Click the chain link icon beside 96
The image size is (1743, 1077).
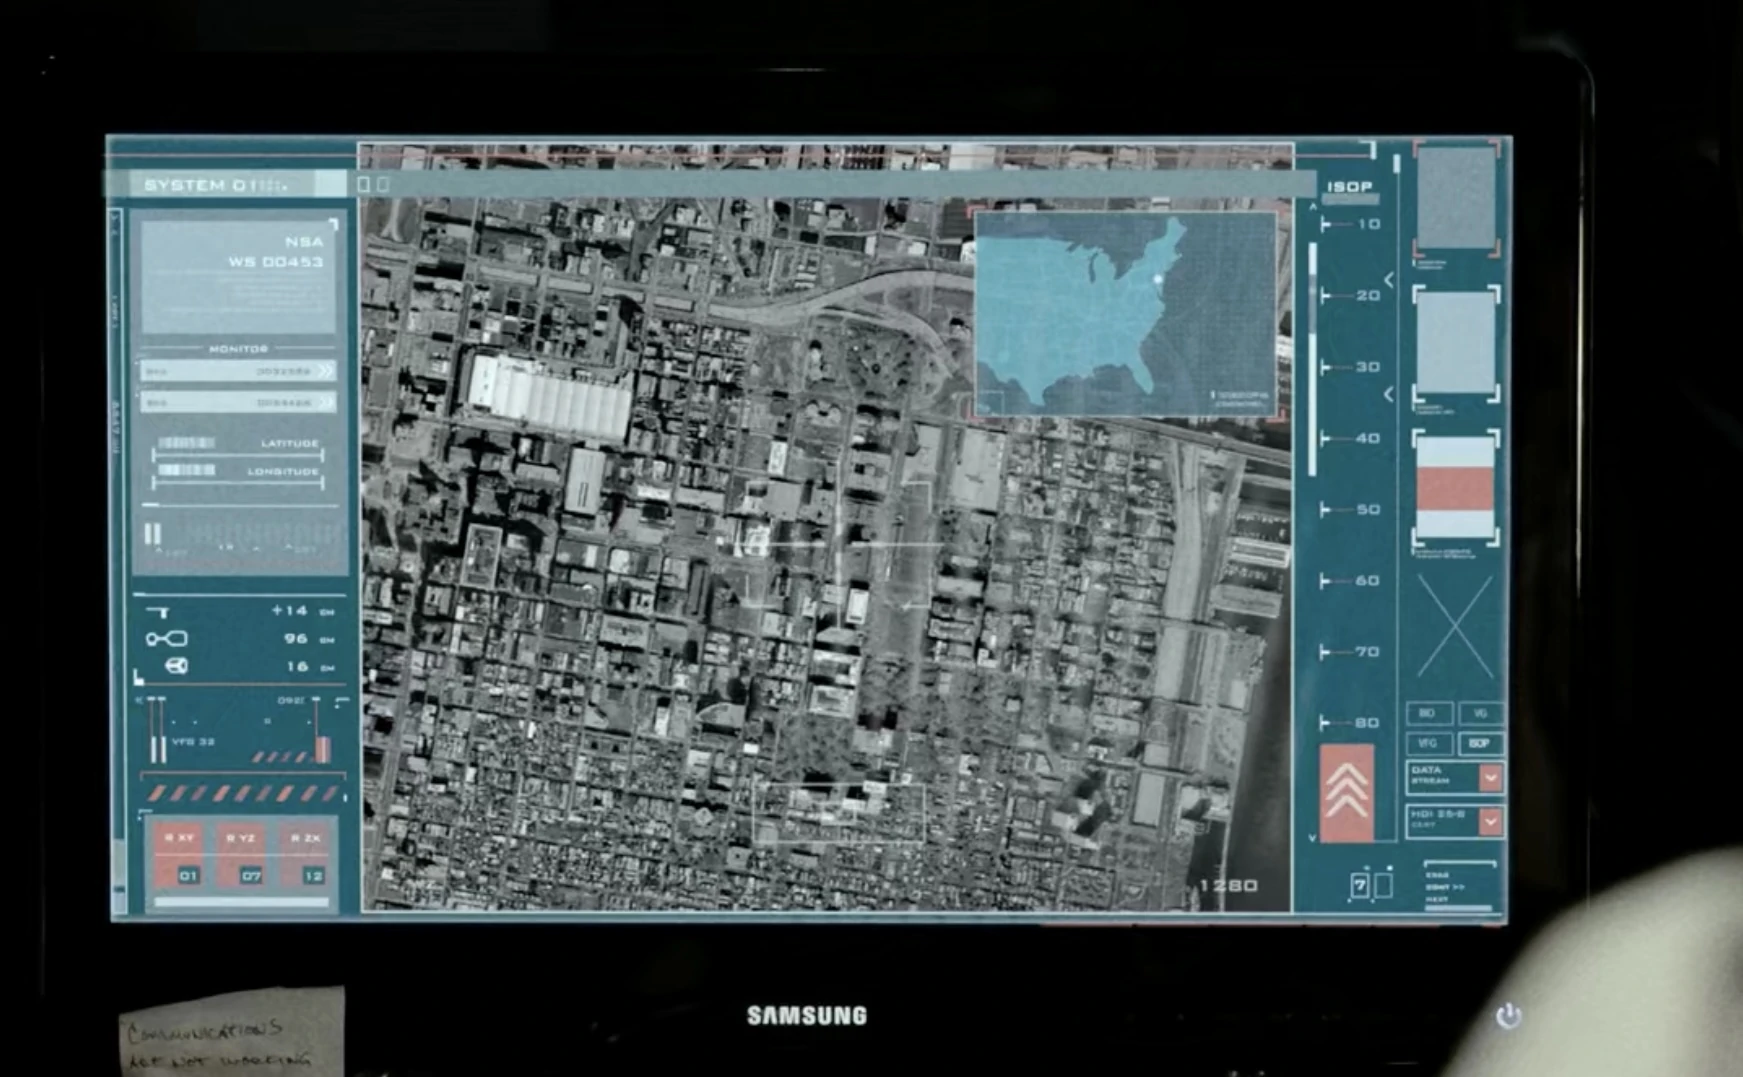coord(166,639)
